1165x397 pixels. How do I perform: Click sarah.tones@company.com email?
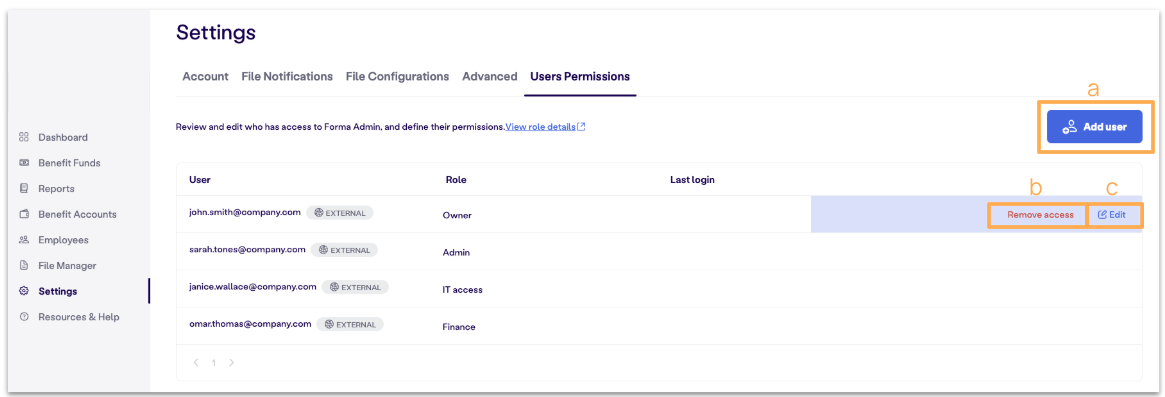click(x=247, y=250)
